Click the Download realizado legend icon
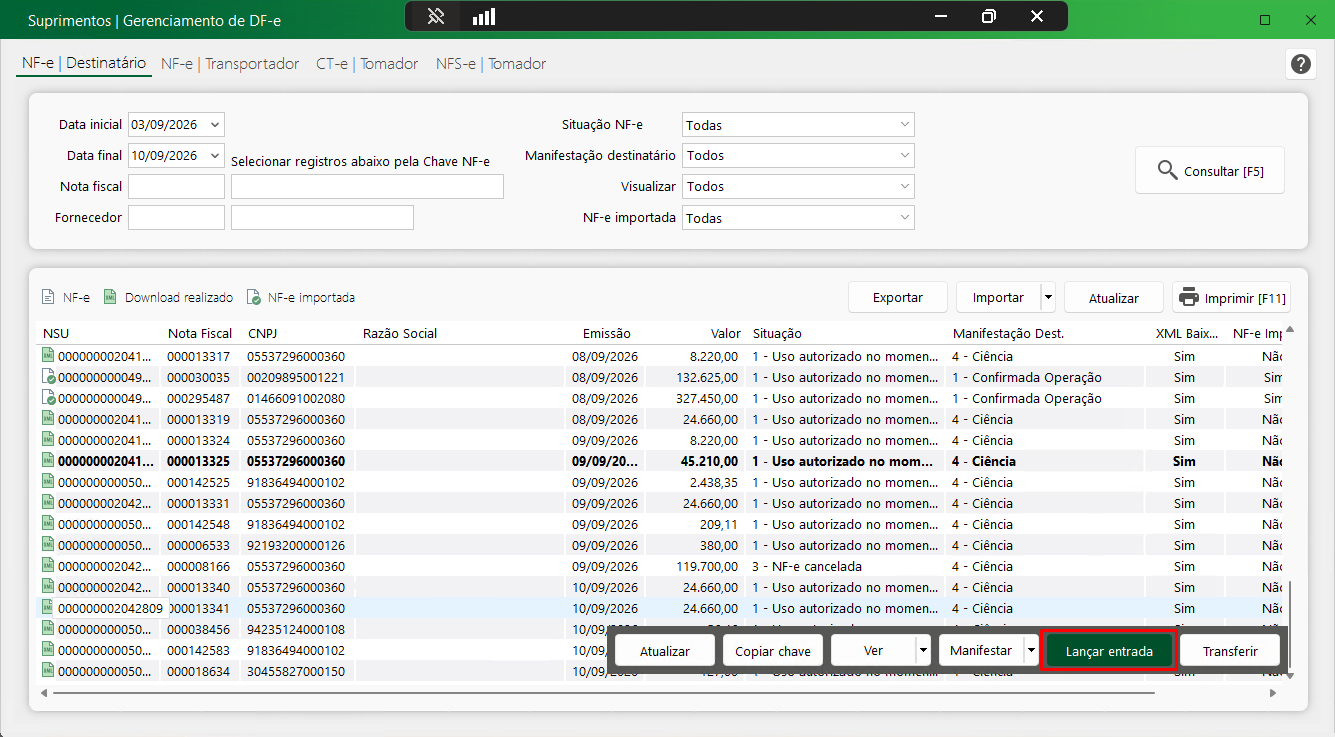 [111, 297]
